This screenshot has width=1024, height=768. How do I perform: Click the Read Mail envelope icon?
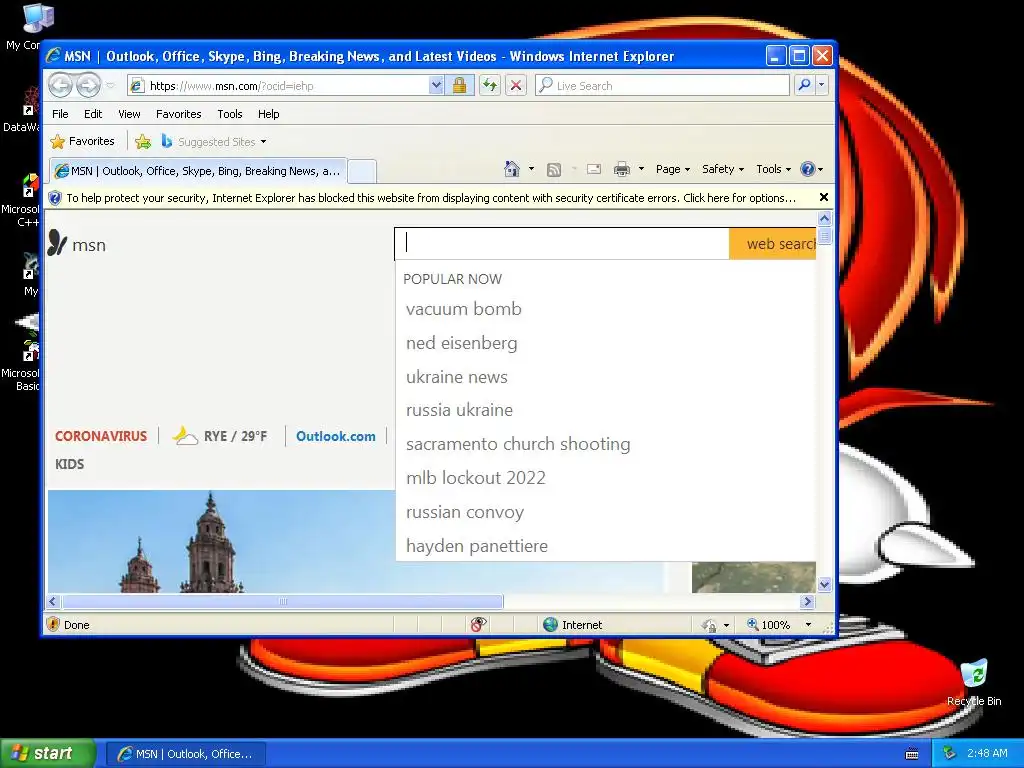594,169
